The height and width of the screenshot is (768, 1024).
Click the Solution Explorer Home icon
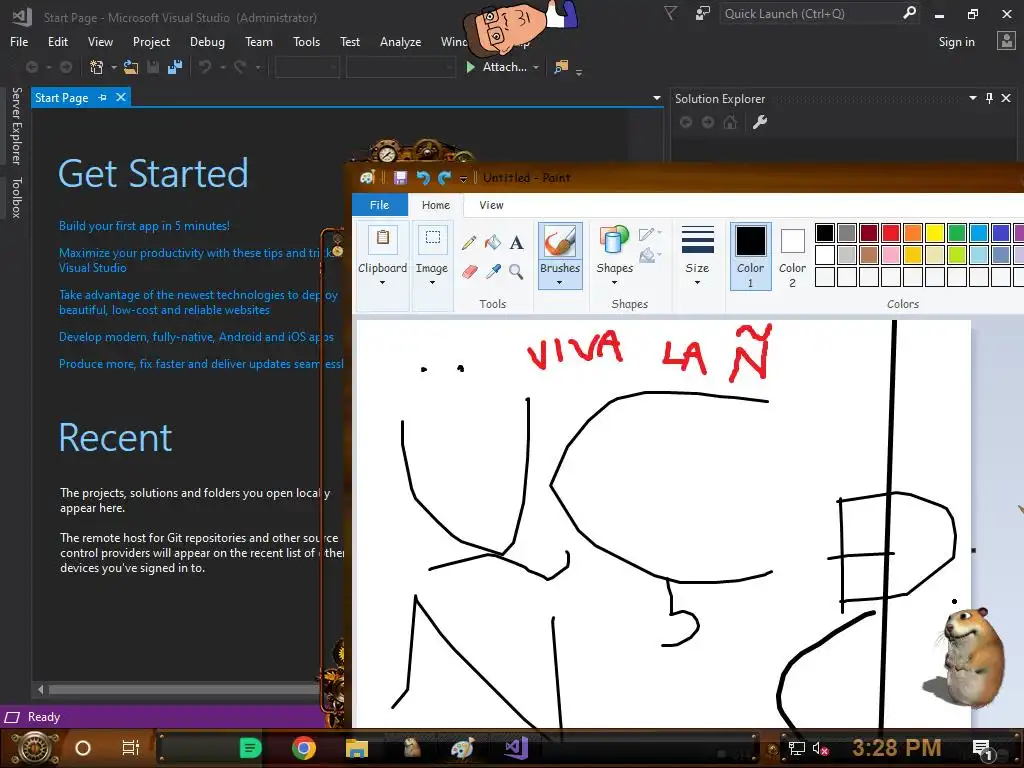coord(730,122)
